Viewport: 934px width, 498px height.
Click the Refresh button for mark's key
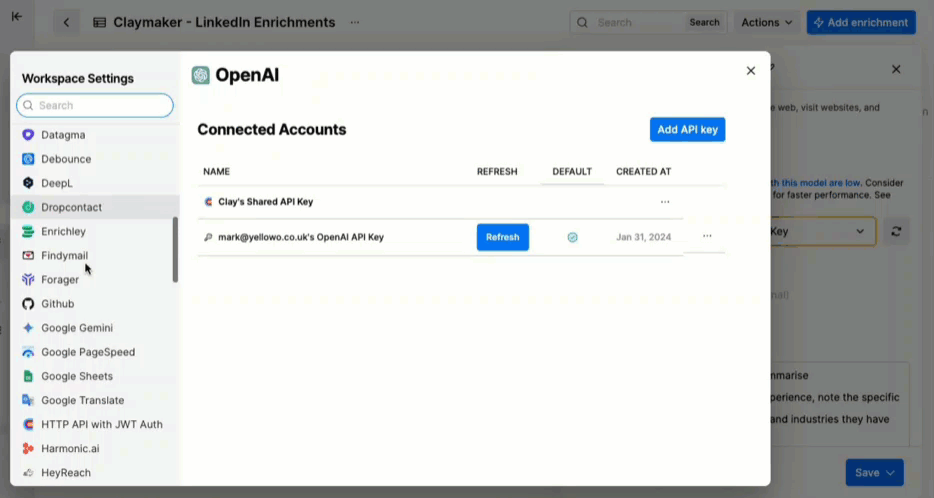click(503, 237)
